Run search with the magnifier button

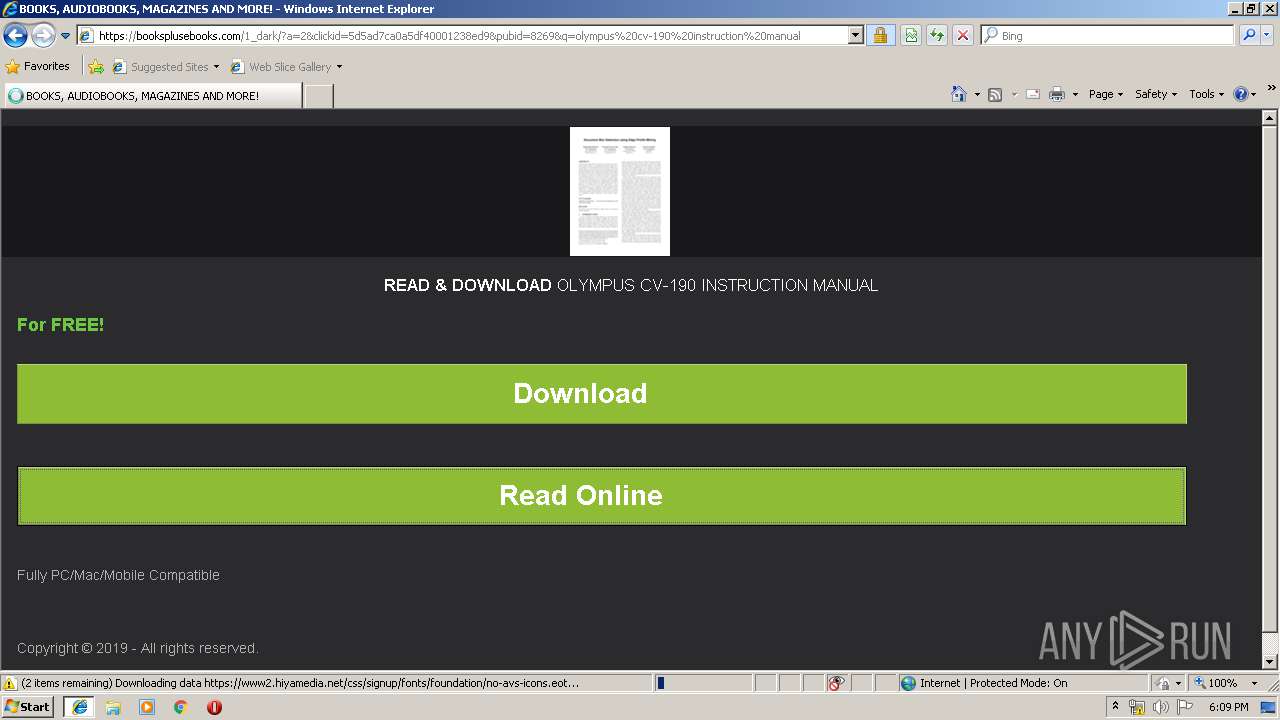coord(1249,36)
